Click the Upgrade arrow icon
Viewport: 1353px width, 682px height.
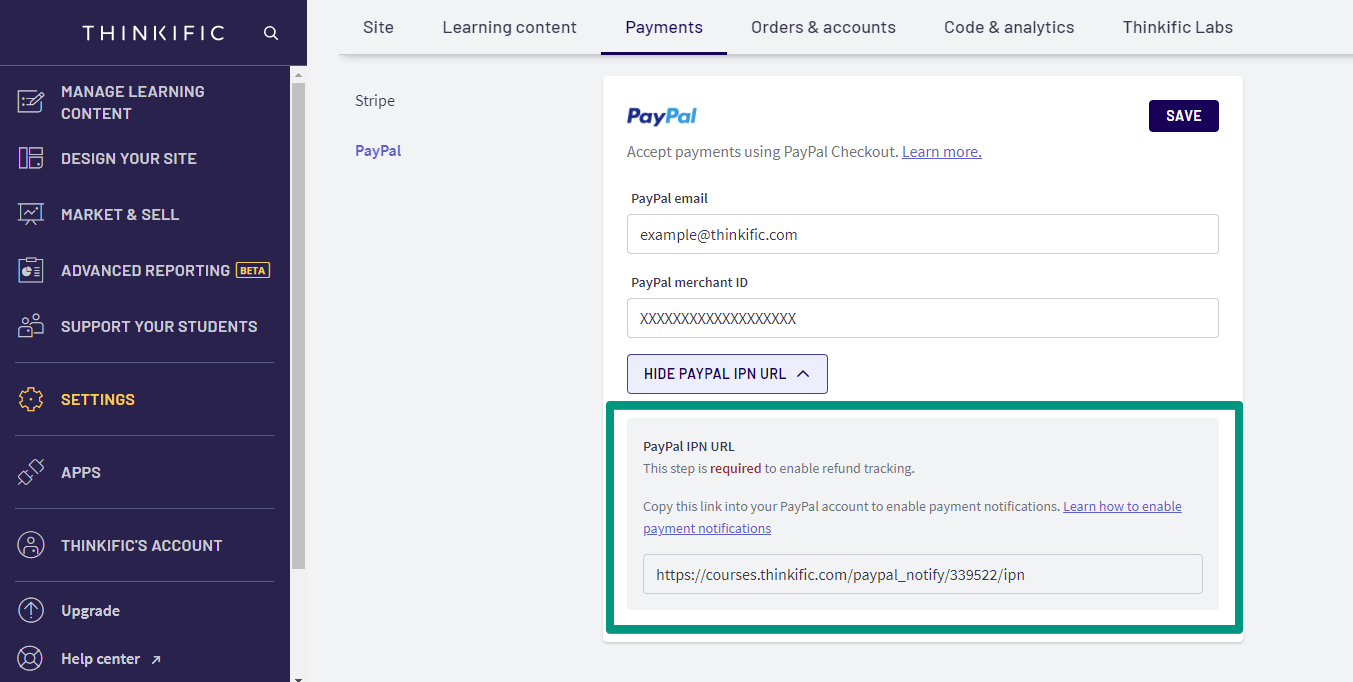point(30,610)
